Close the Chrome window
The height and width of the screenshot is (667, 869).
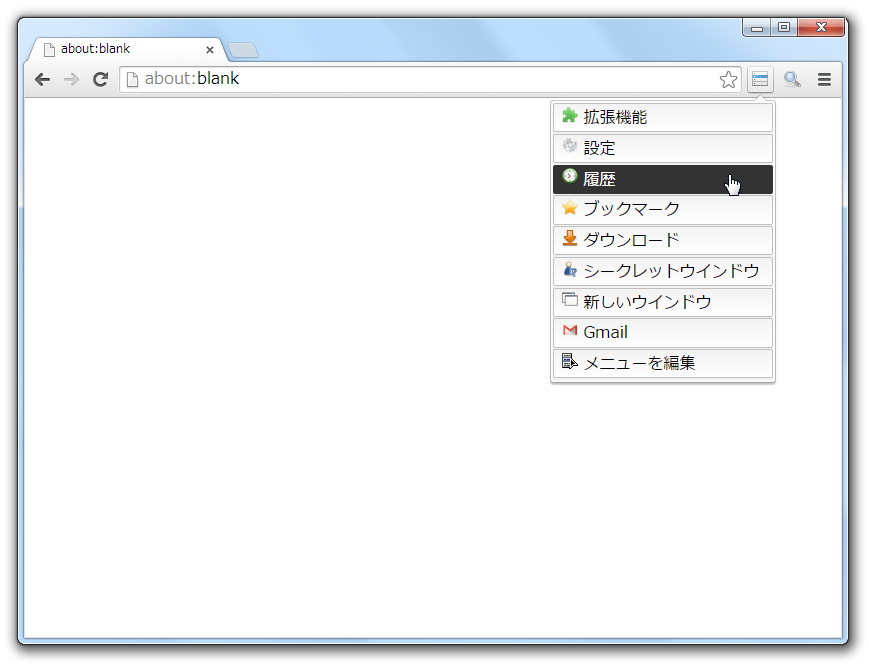821,28
